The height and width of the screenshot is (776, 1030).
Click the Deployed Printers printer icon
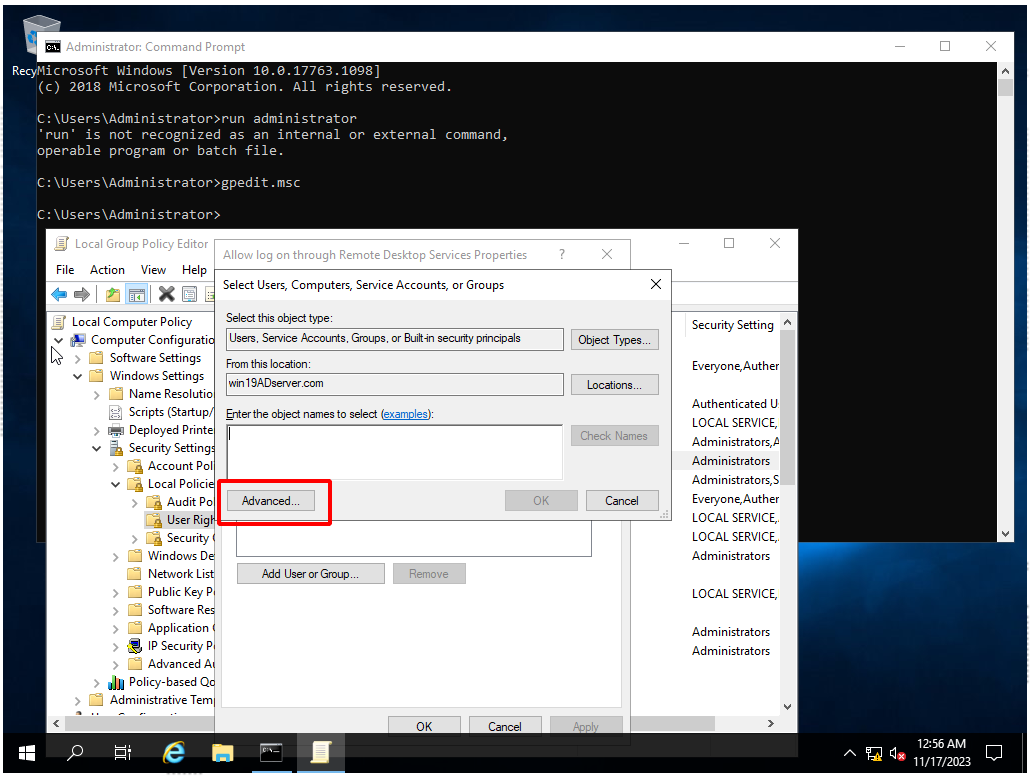point(116,430)
